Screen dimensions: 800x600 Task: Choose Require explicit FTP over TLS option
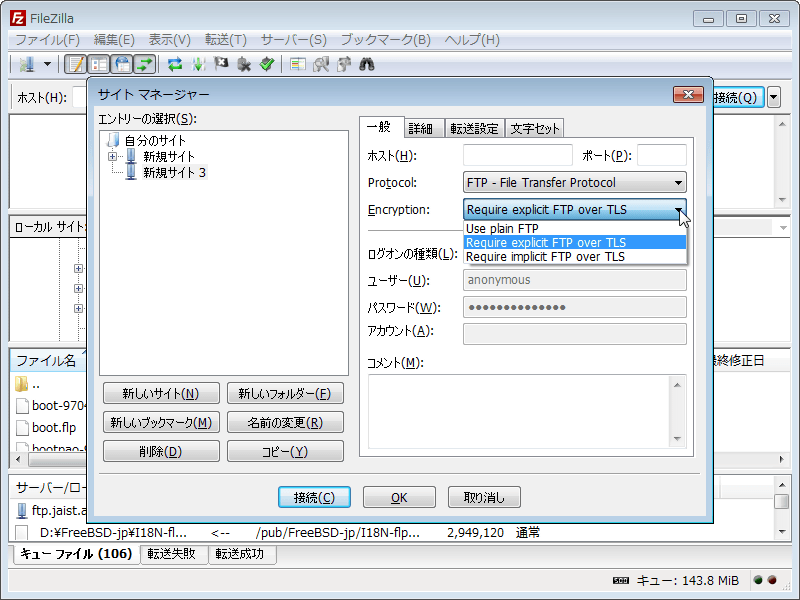click(574, 242)
